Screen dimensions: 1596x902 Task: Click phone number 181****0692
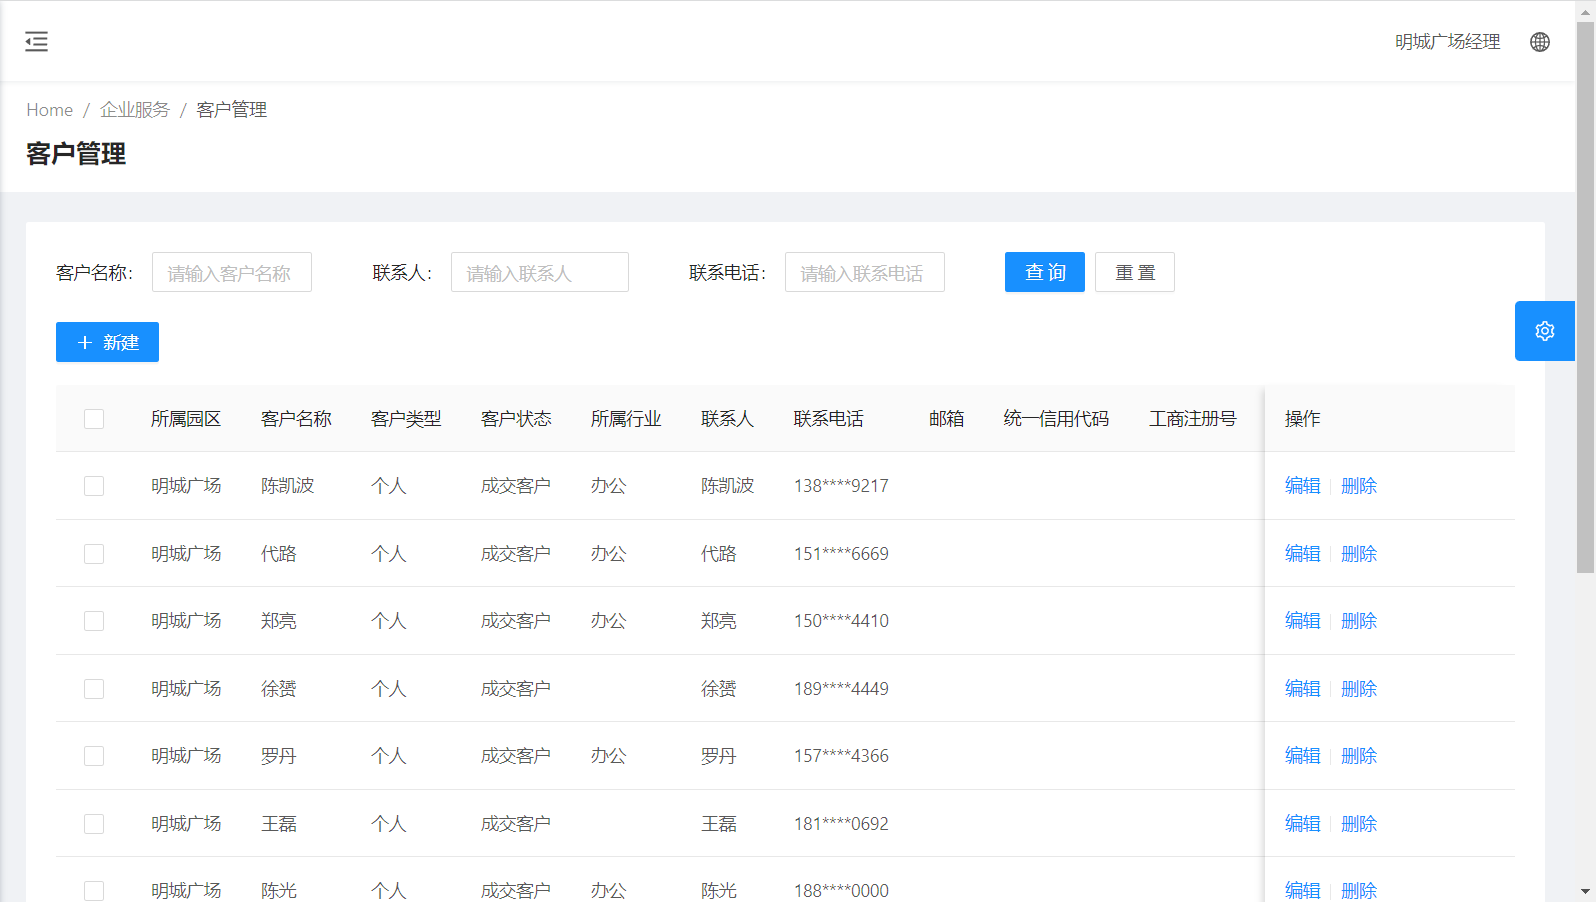[841, 824]
